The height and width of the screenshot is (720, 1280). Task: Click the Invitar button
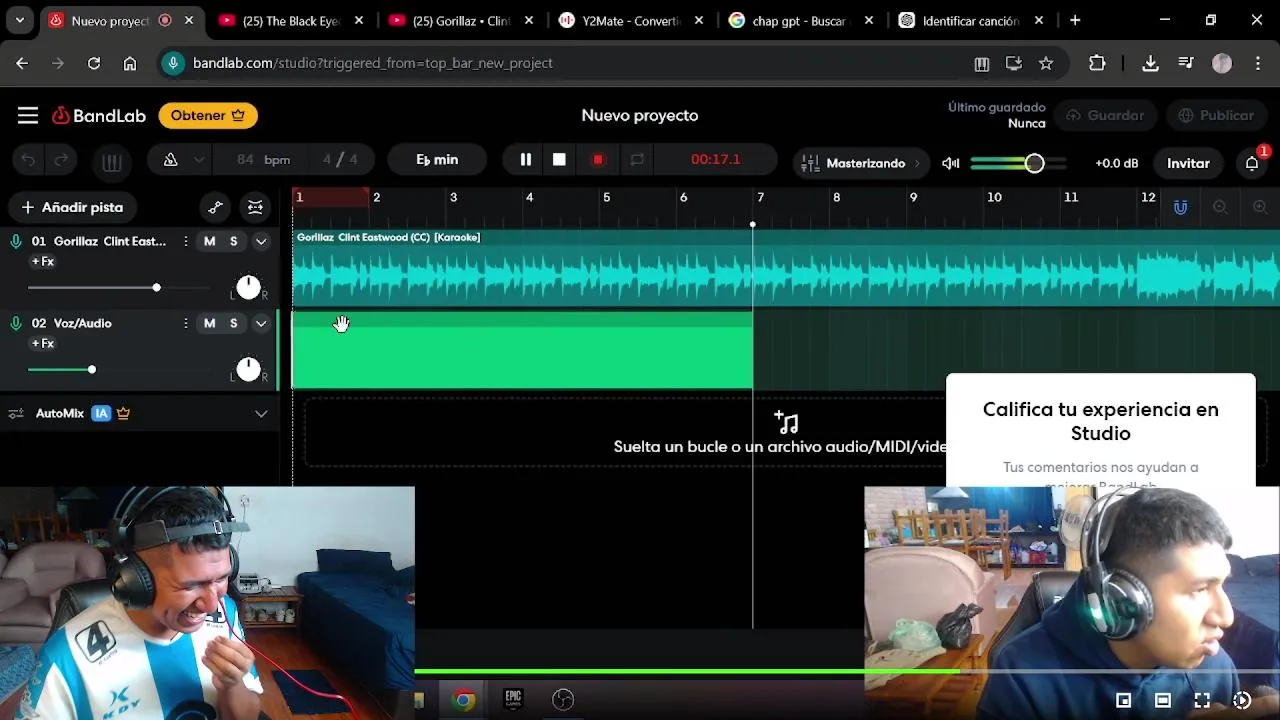1188,163
